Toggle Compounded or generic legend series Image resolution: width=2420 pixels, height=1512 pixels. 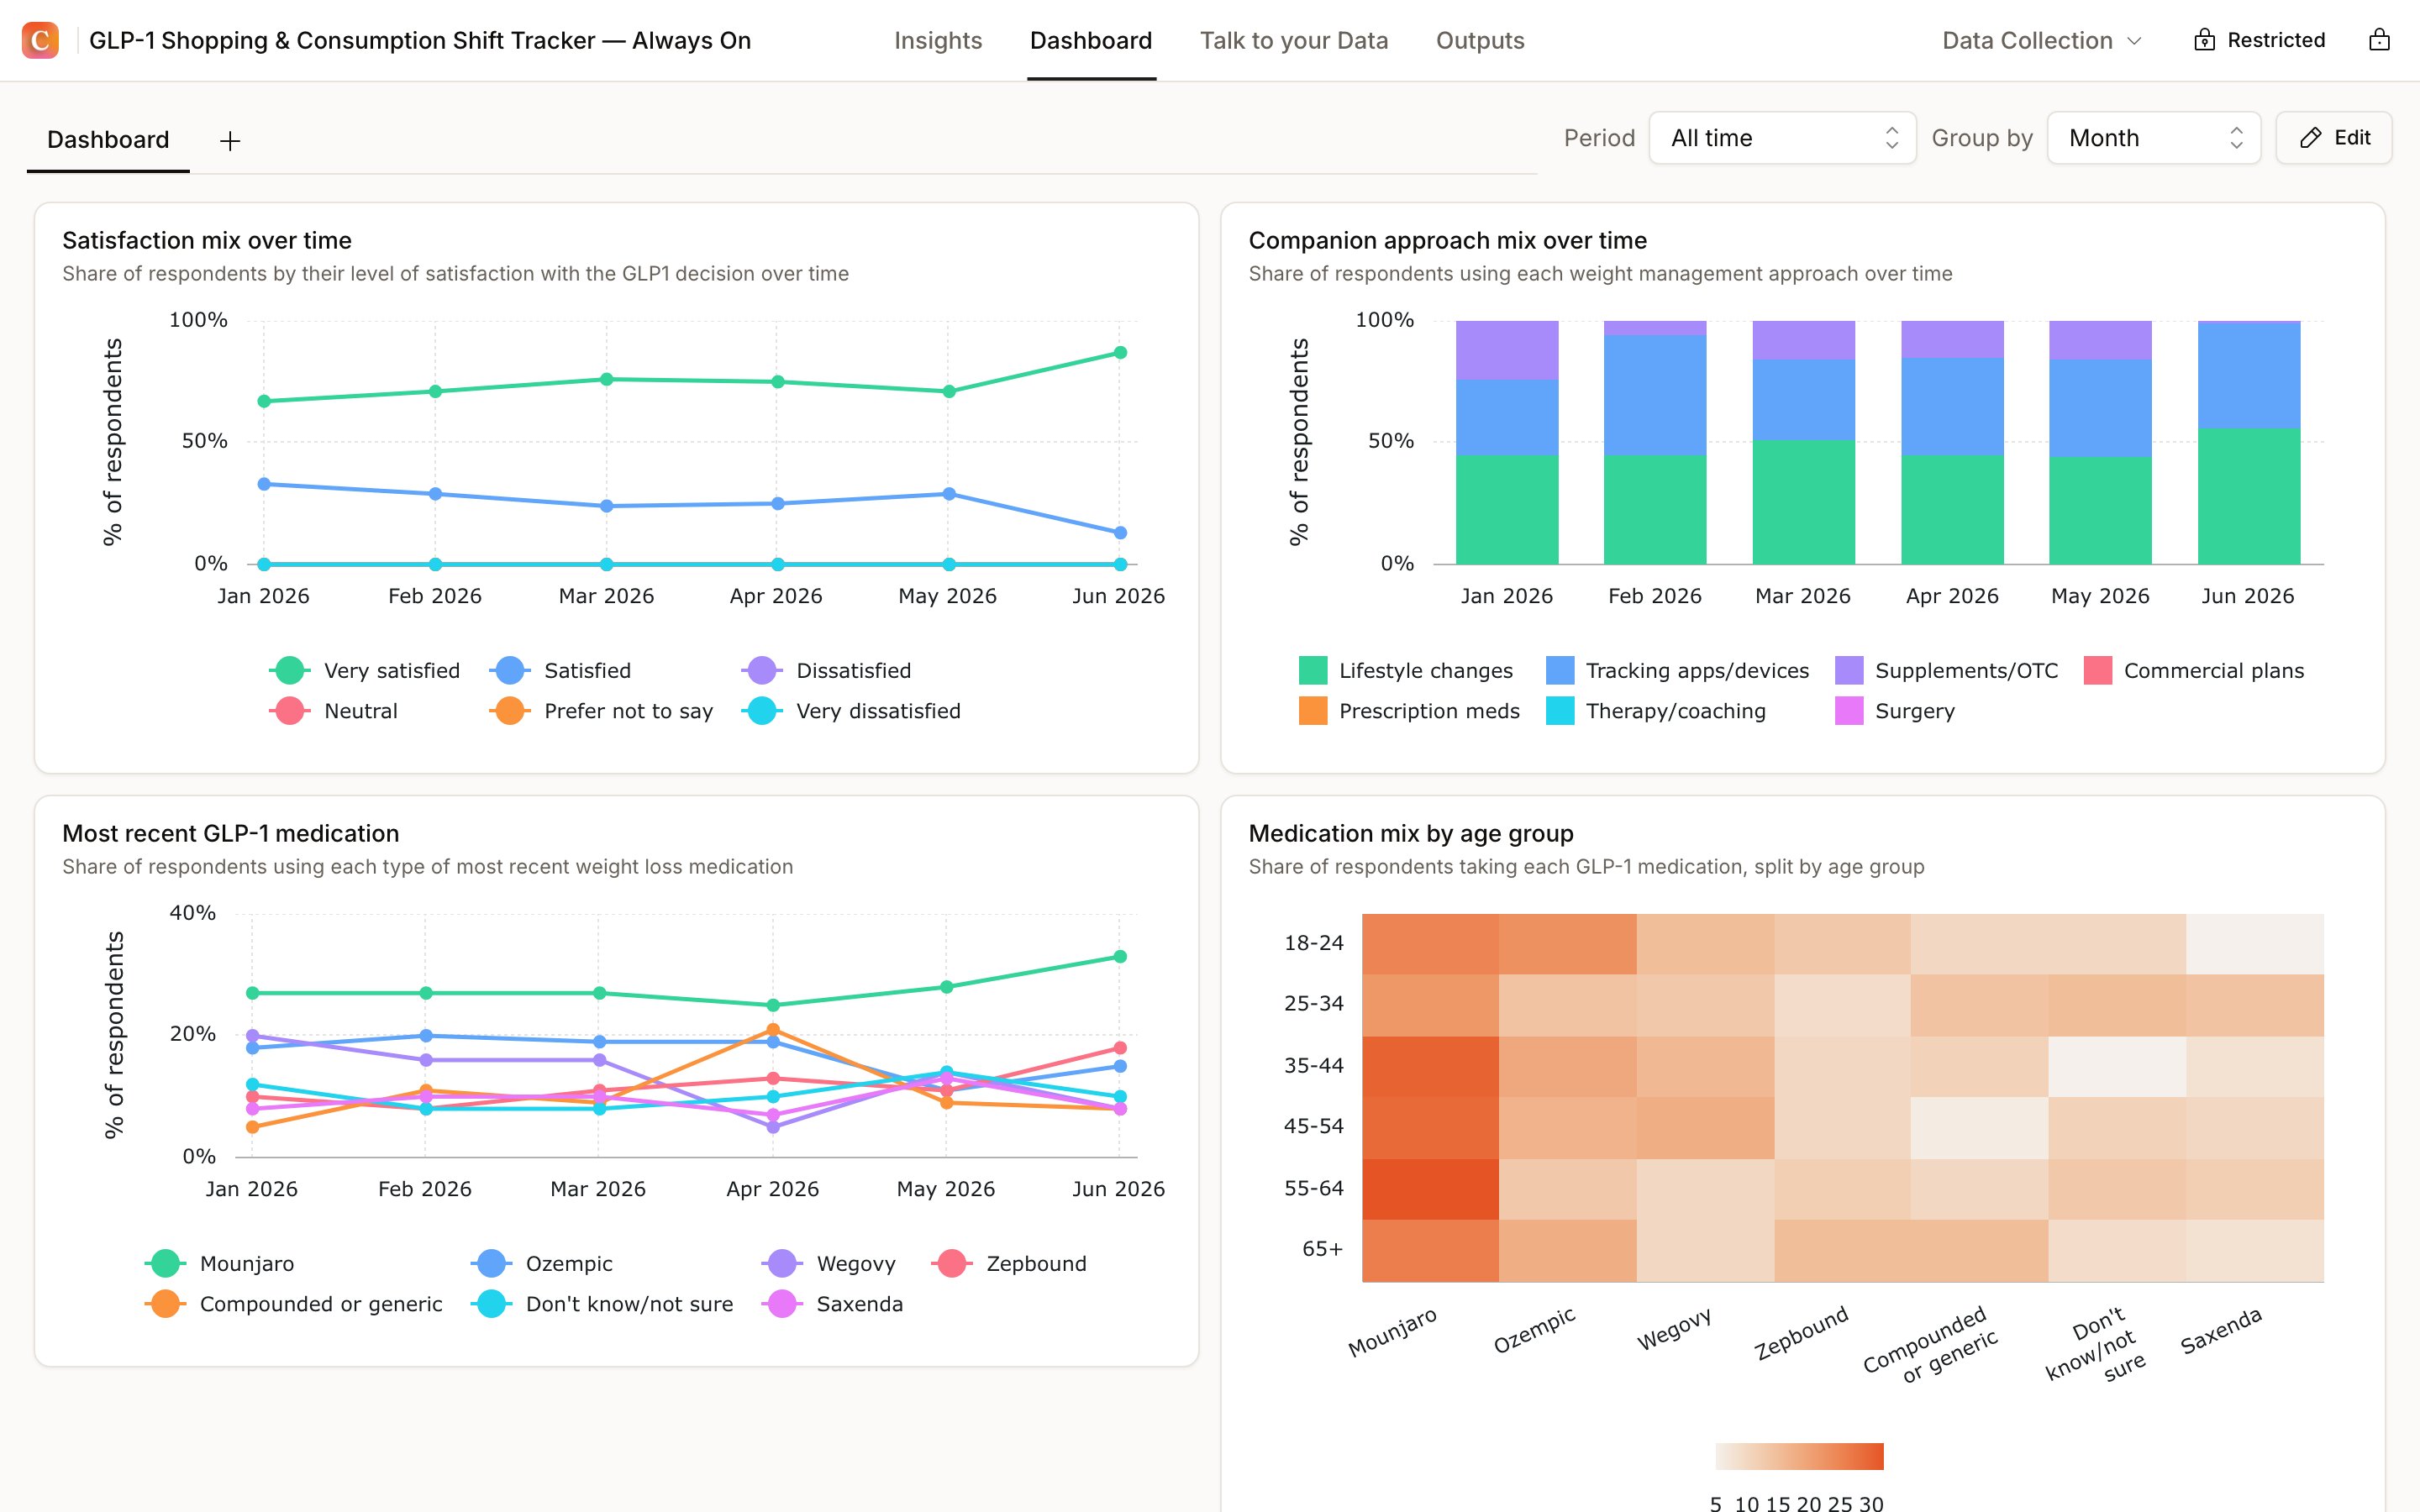pyautogui.click(x=293, y=1304)
